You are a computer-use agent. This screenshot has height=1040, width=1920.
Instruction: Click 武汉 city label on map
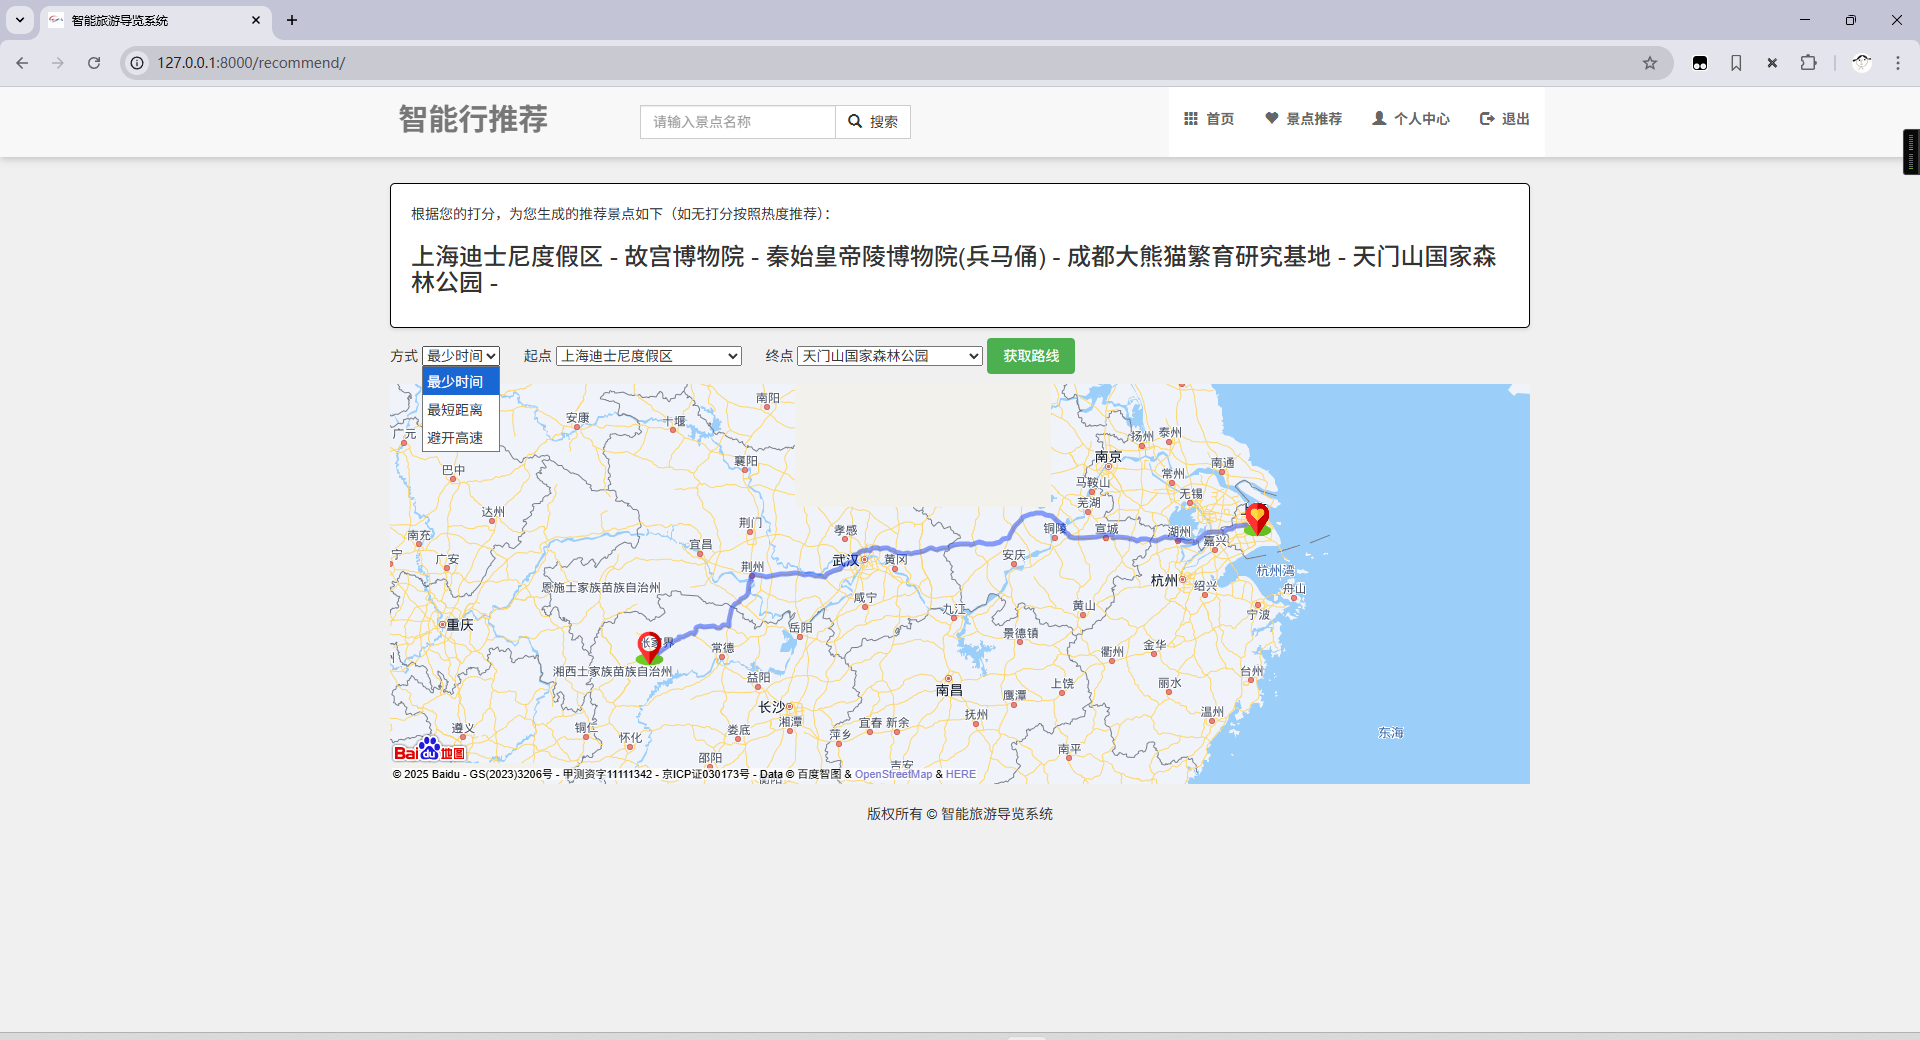tap(845, 561)
